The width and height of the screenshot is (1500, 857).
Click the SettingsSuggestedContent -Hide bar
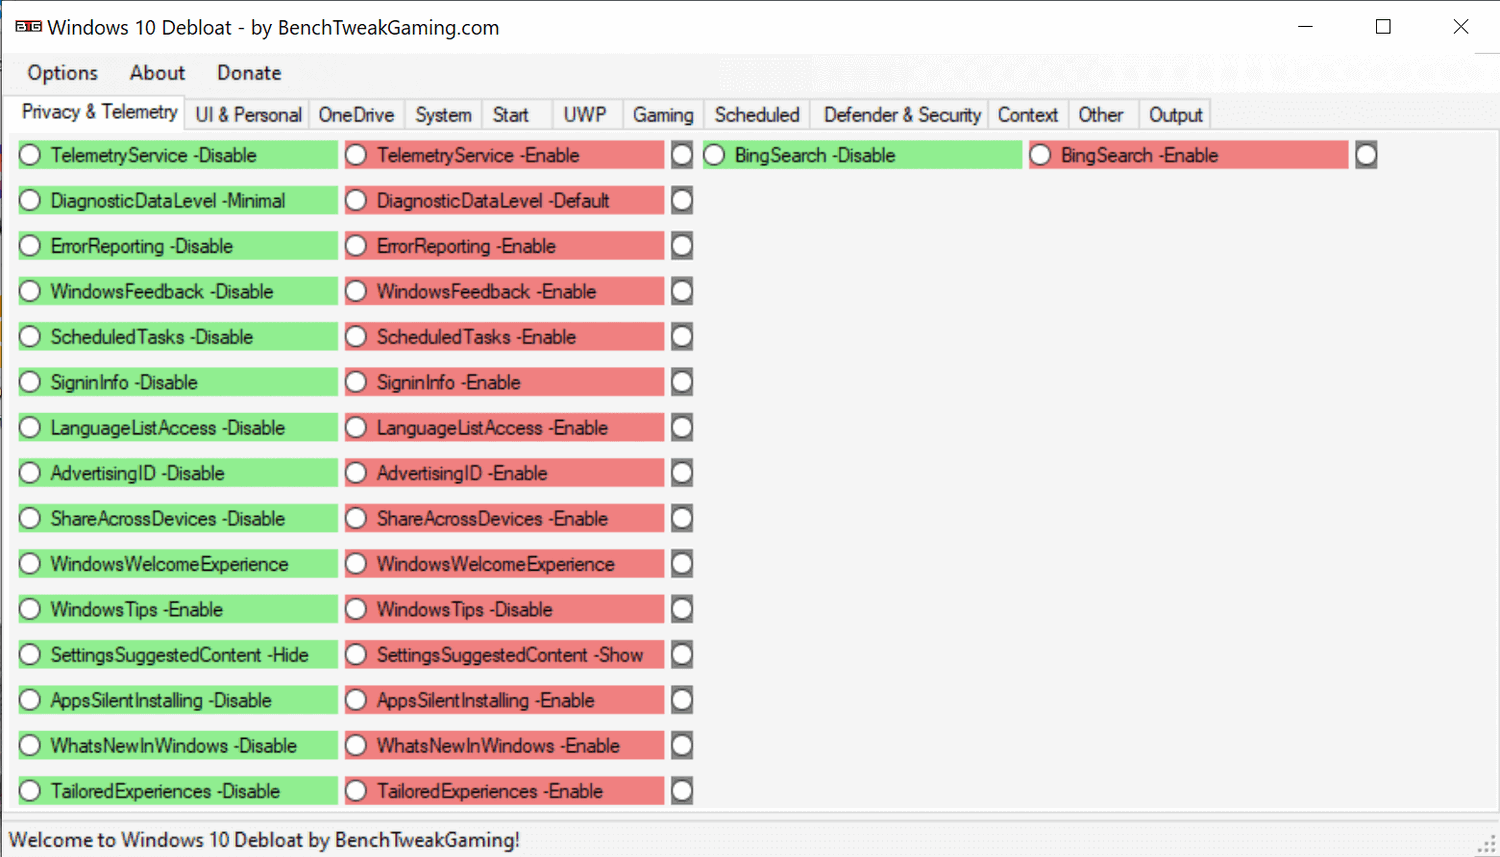tap(175, 654)
